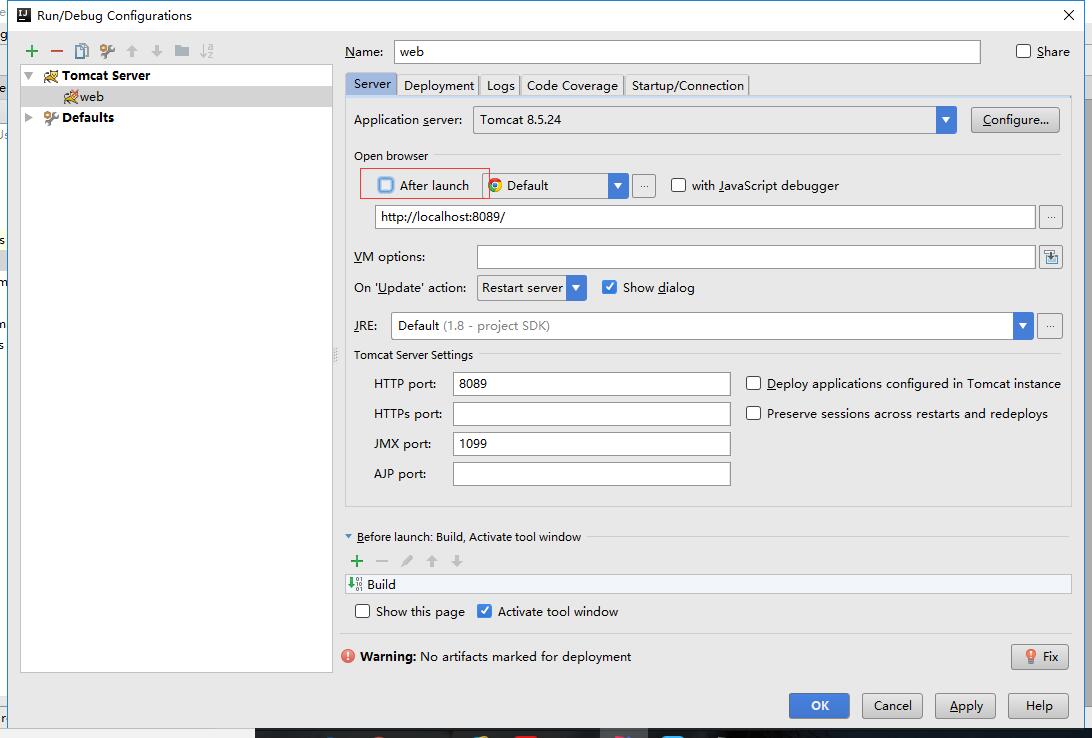
Task: Add a before launch task
Action: (357, 561)
